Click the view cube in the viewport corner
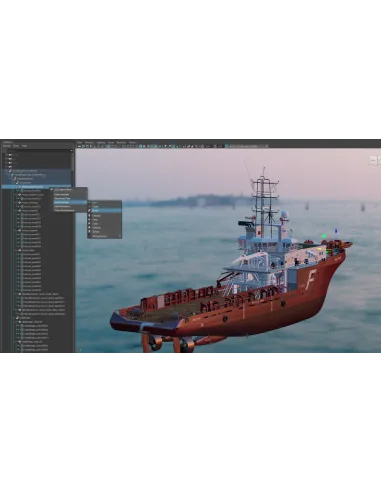 click(376, 160)
